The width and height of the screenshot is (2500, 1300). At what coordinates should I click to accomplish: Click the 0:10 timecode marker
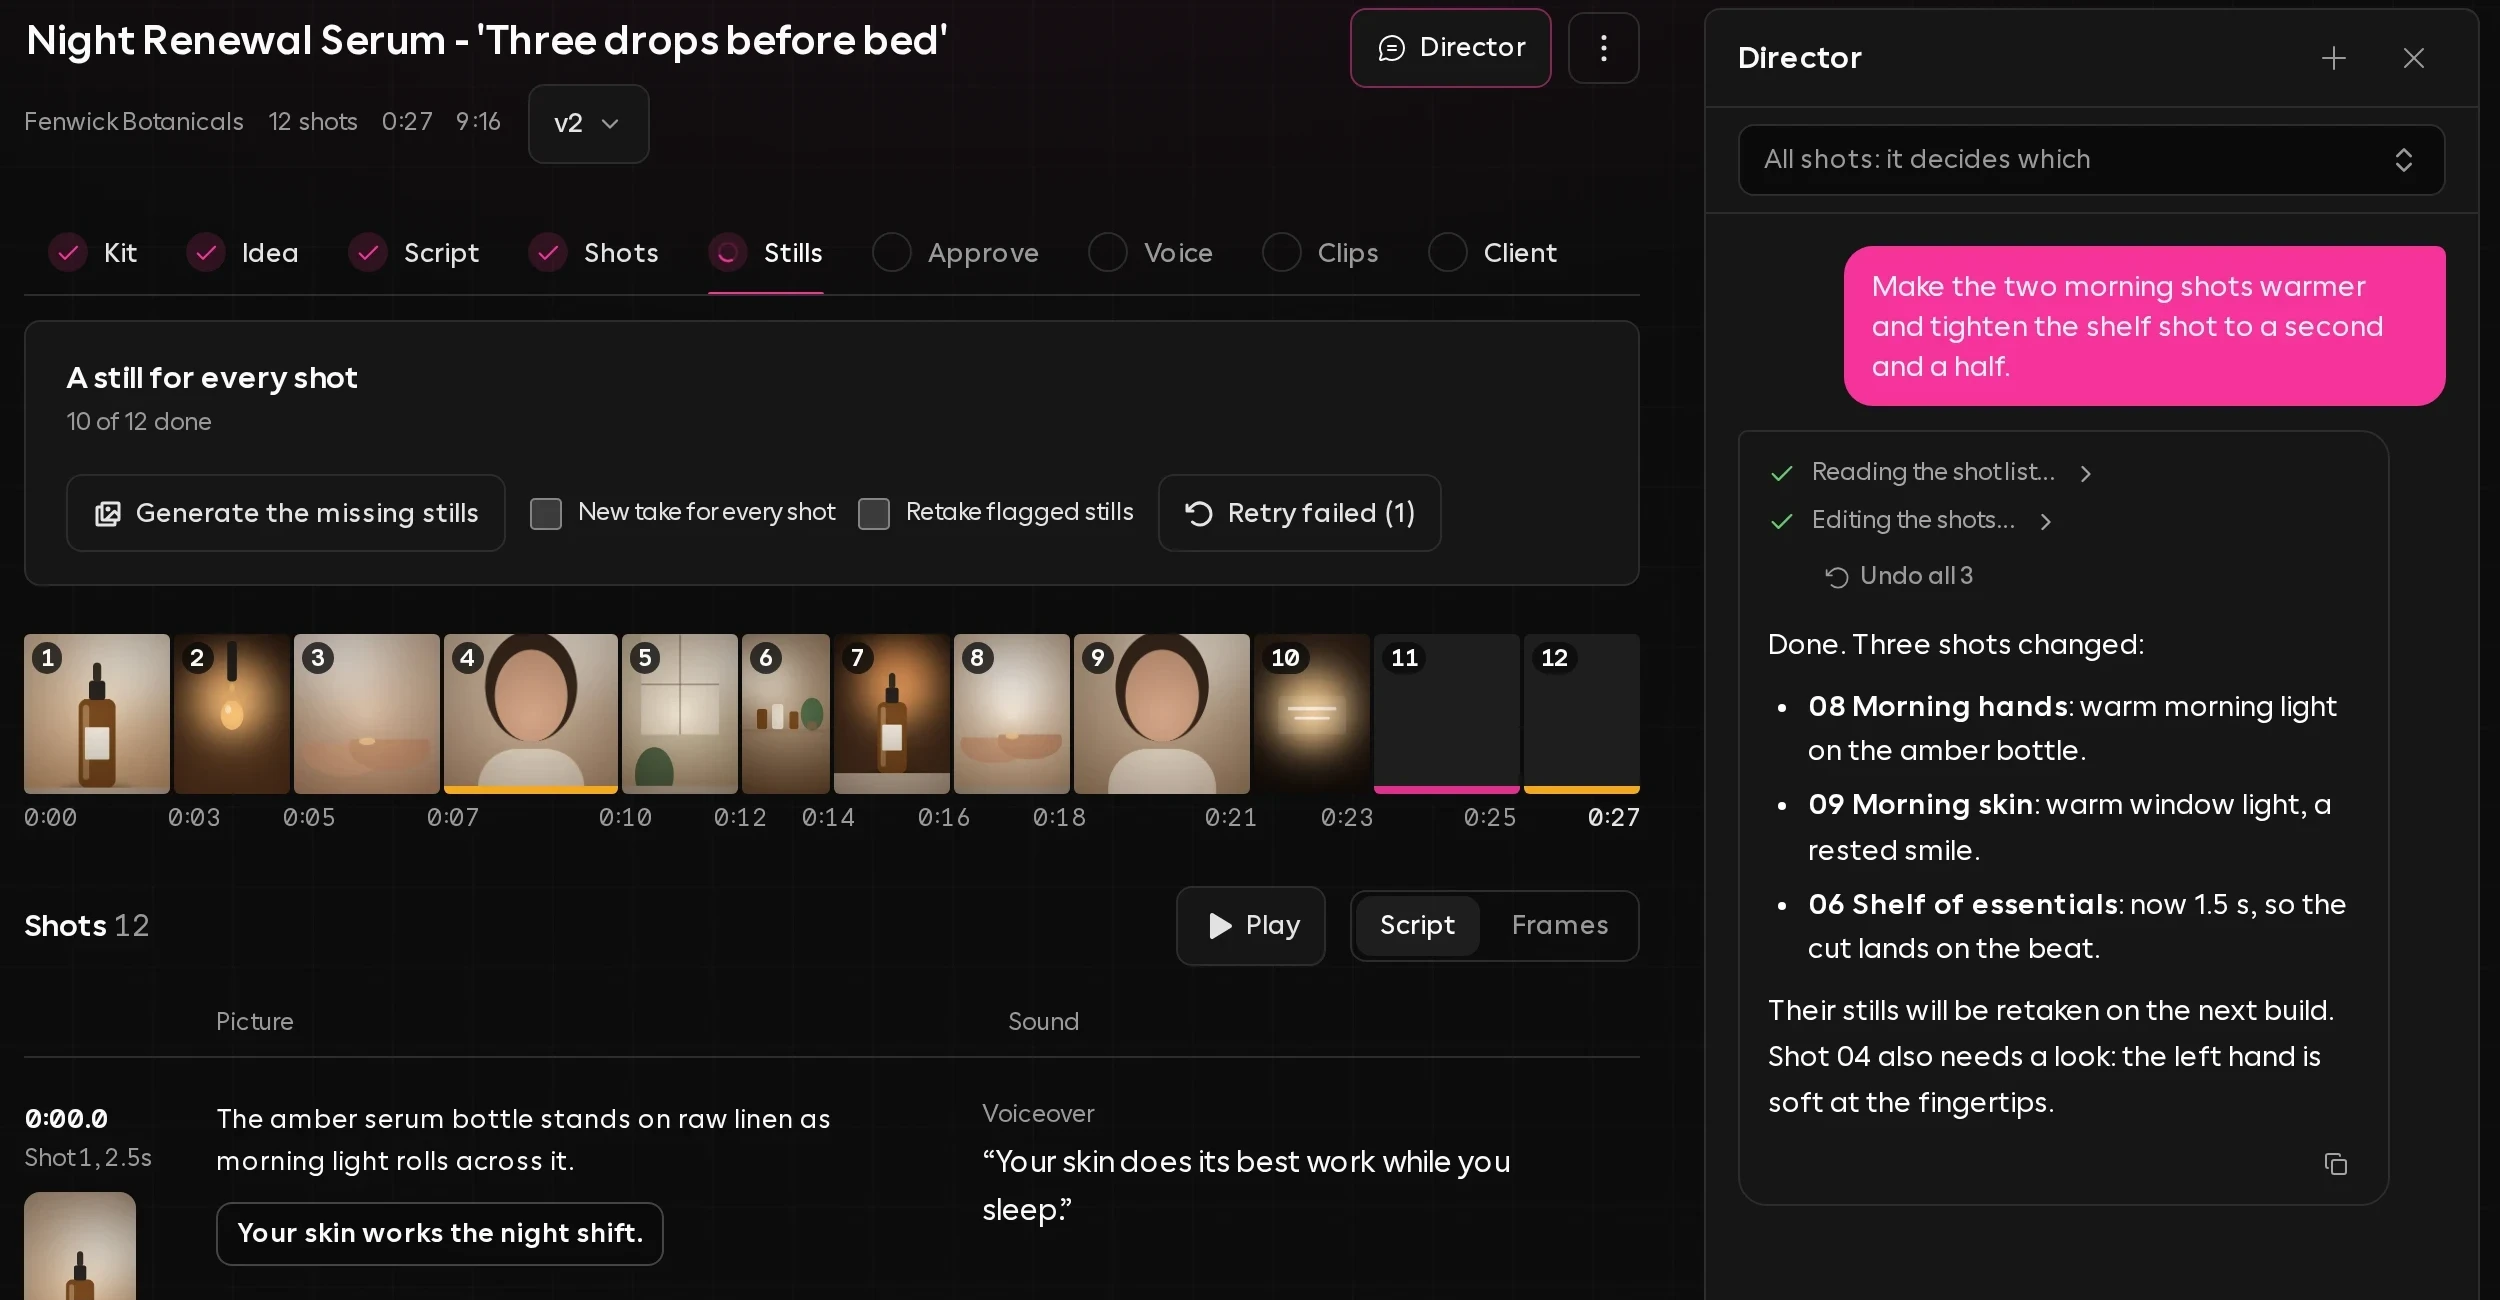pos(625,818)
